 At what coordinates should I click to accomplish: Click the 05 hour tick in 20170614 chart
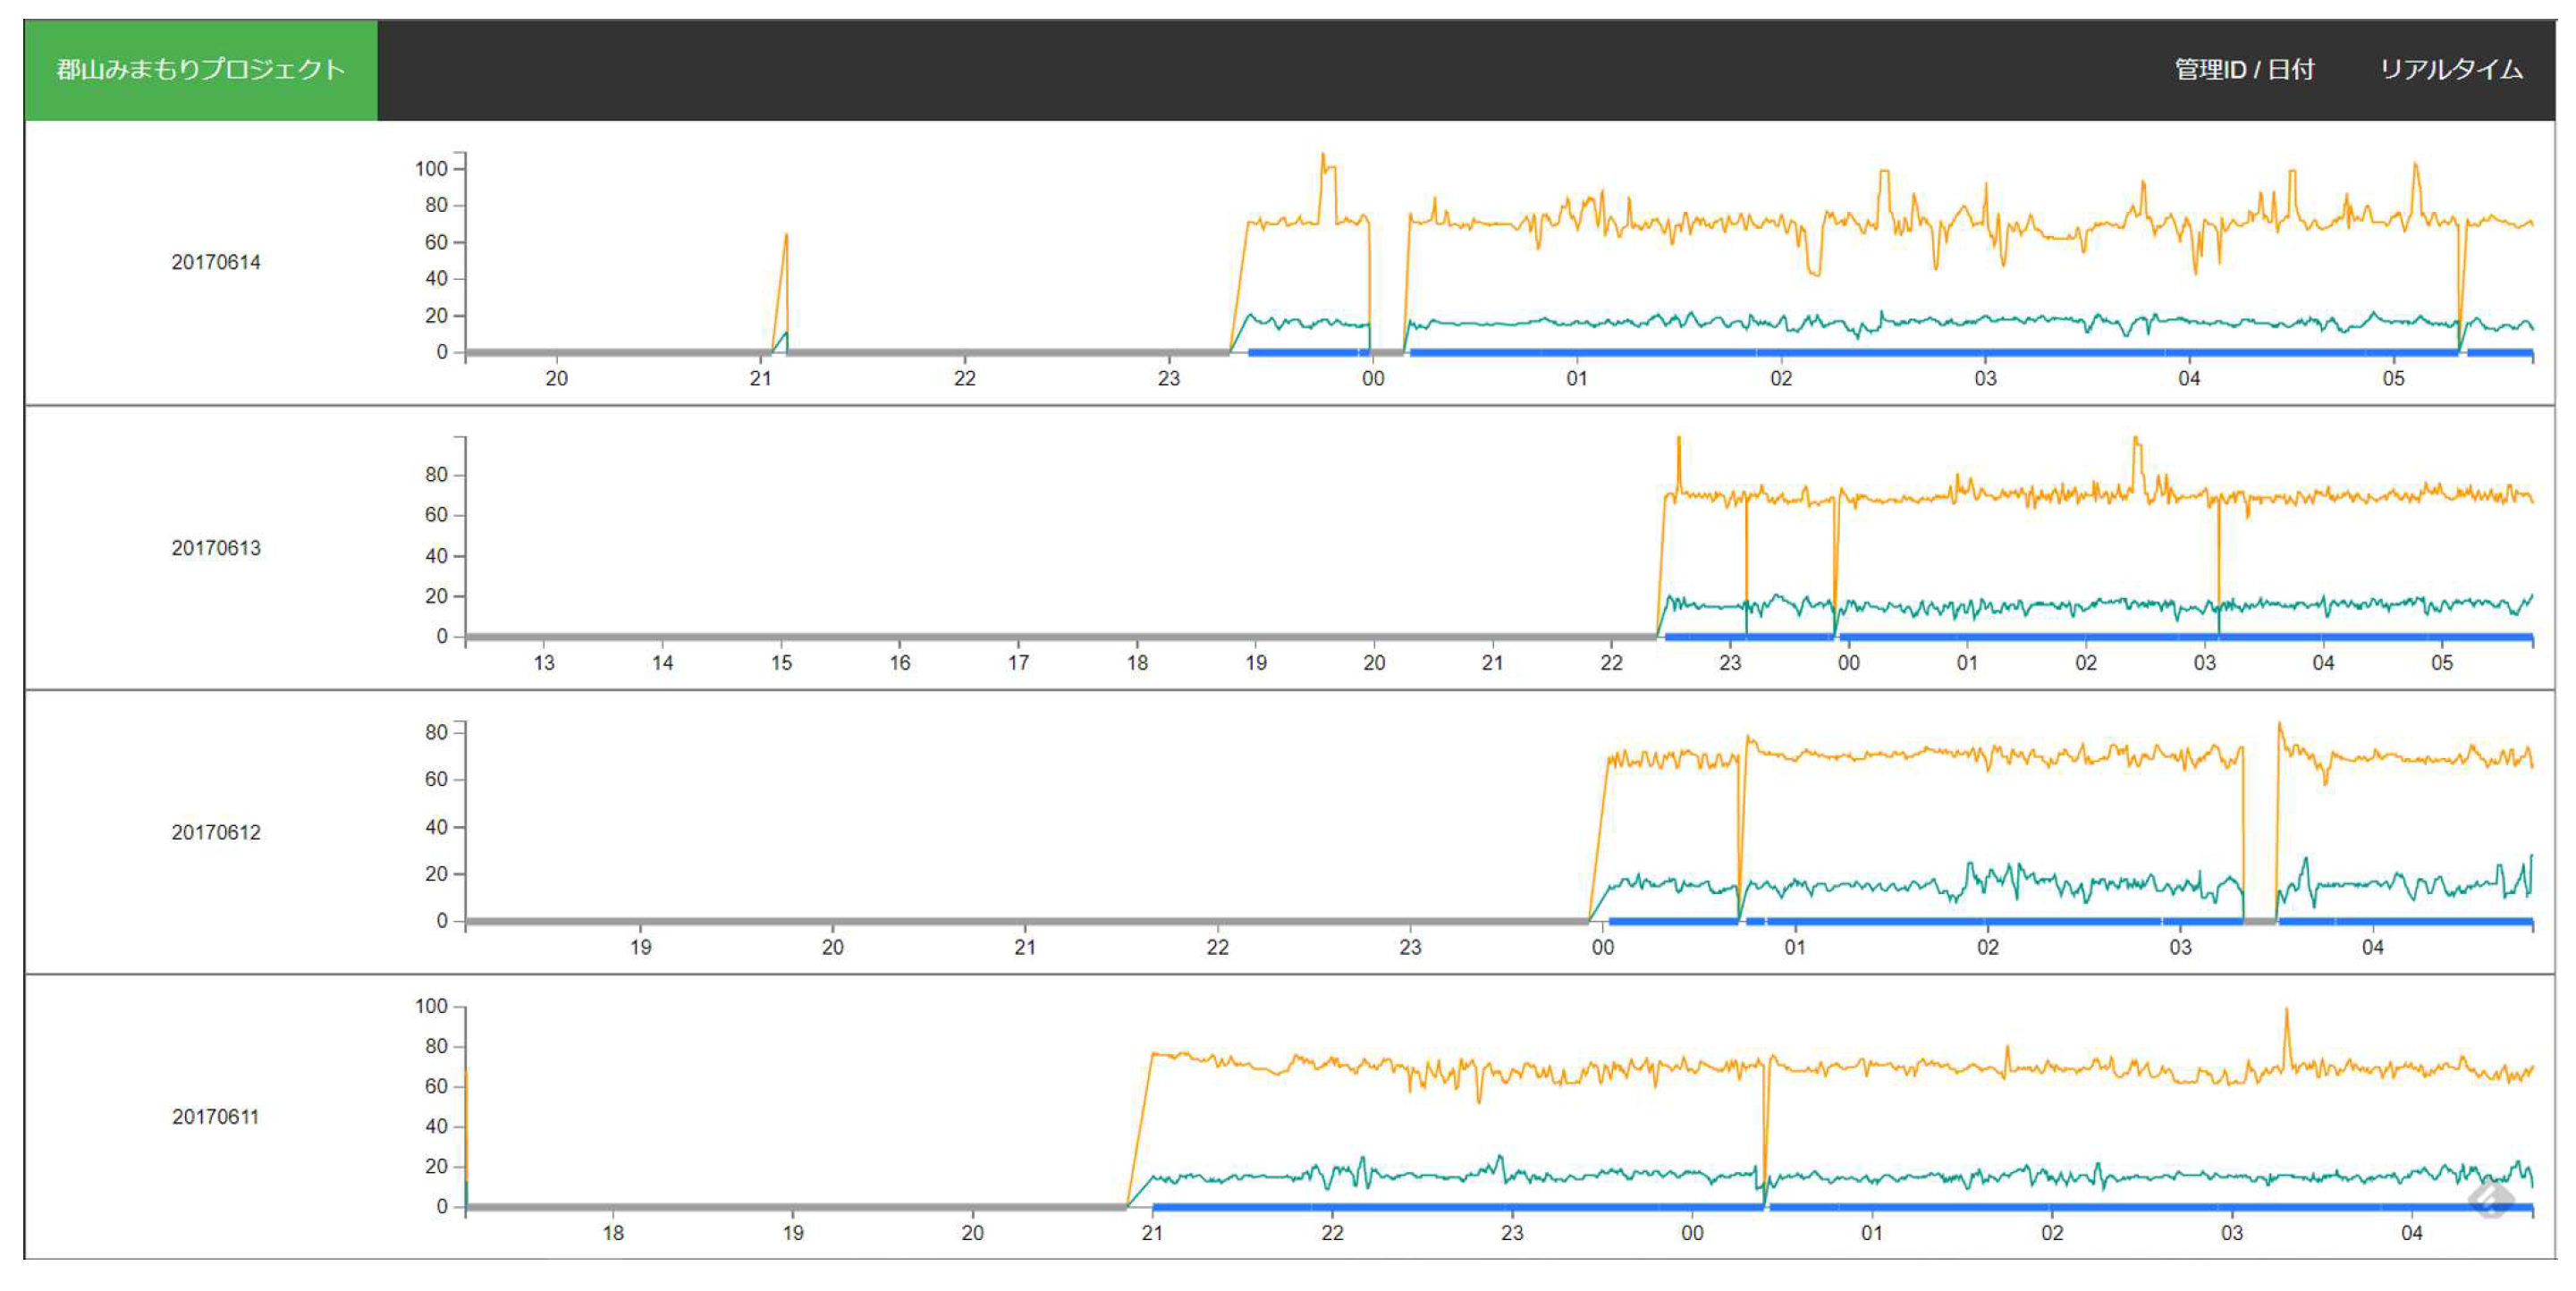tap(2393, 379)
